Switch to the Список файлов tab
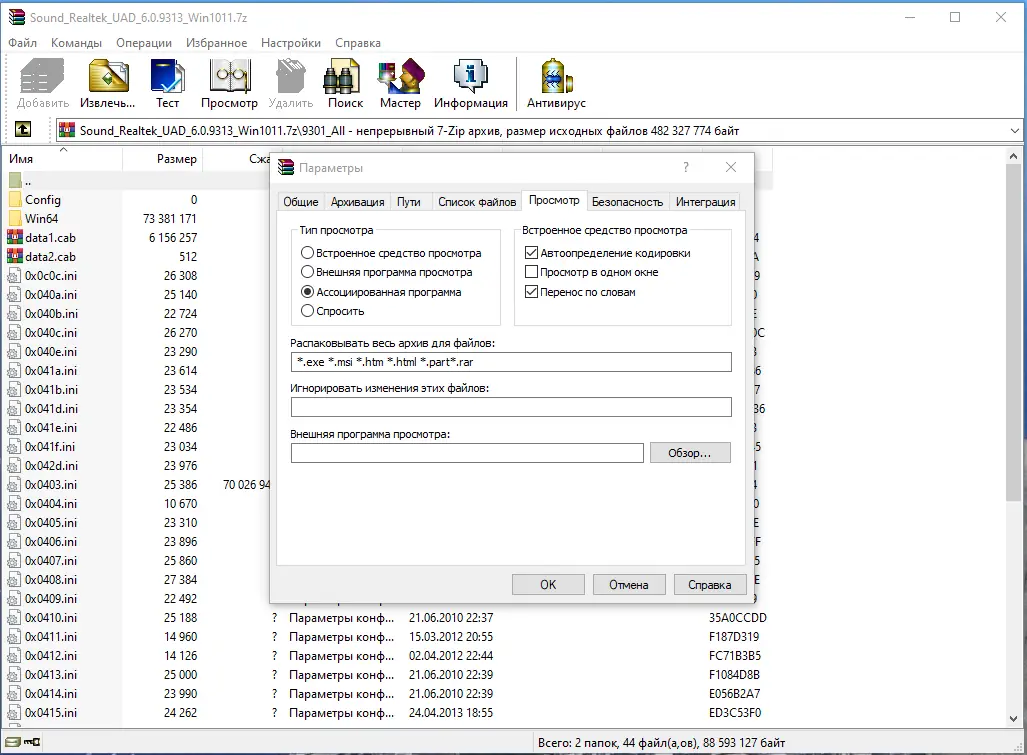The image size is (1027, 755). click(x=477, y=202)
